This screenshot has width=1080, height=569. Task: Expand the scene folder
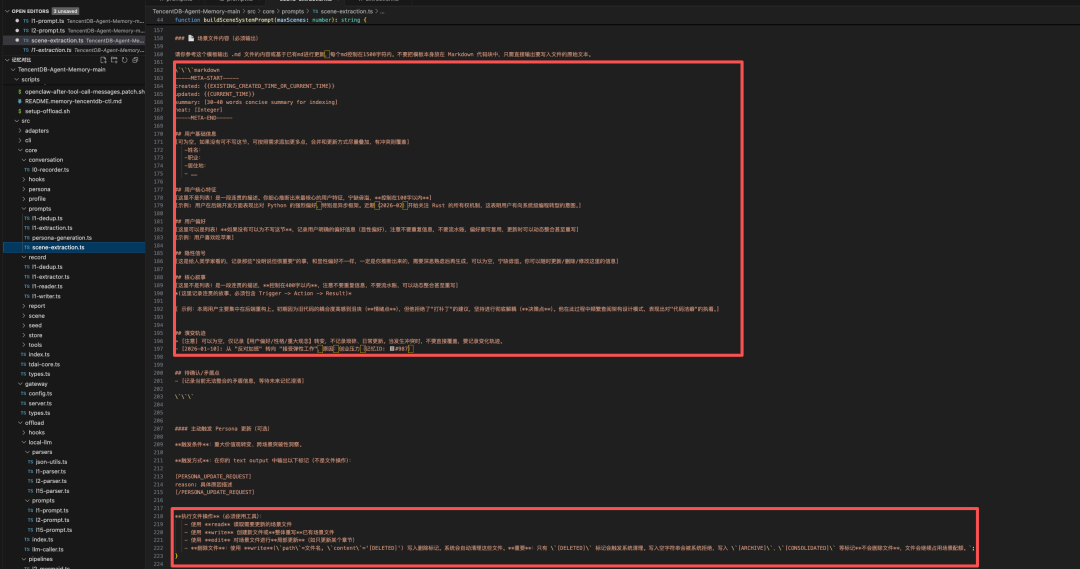click(x=23, y=315)
